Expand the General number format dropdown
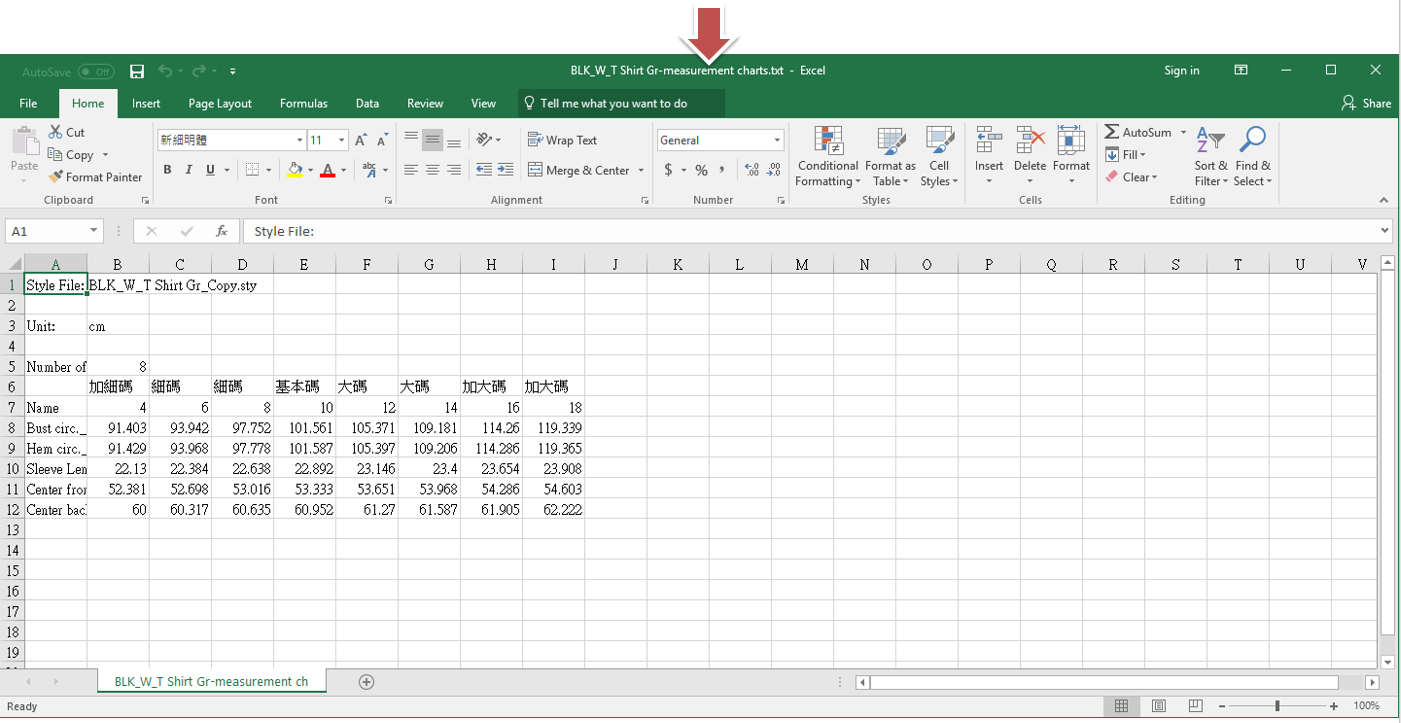Viewport: 1401px width, 723px height. point(777,140)
